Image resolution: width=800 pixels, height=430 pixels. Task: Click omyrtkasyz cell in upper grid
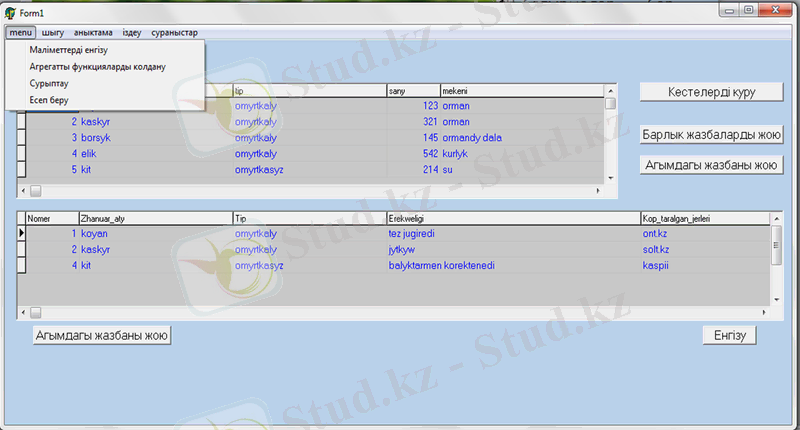click(310, 169)
